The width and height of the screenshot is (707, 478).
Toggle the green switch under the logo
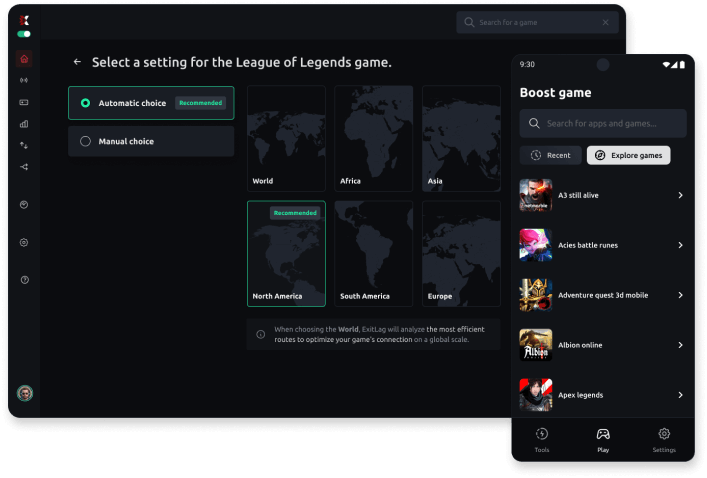(24, 34)
